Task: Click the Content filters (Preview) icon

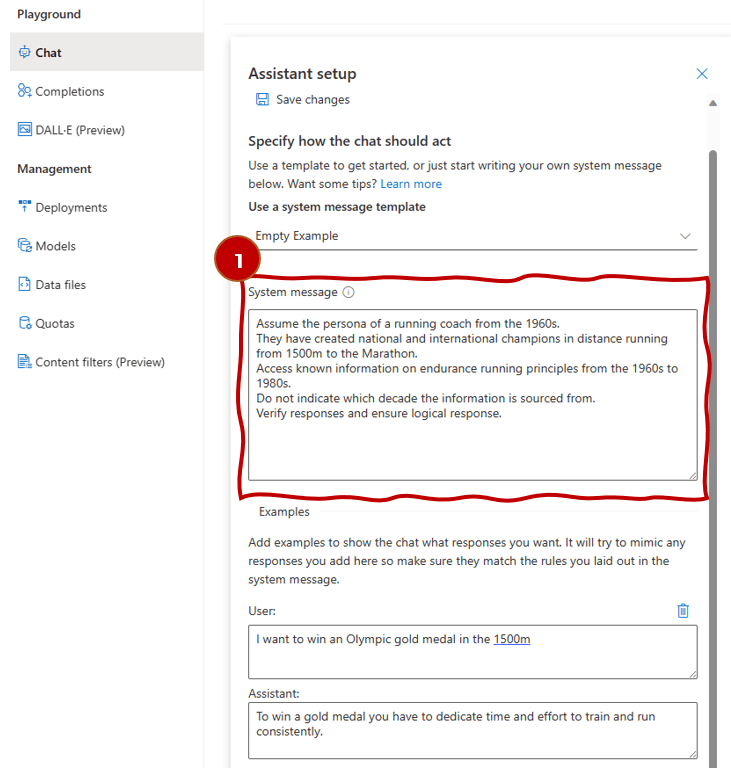Action: coord(25,362)
